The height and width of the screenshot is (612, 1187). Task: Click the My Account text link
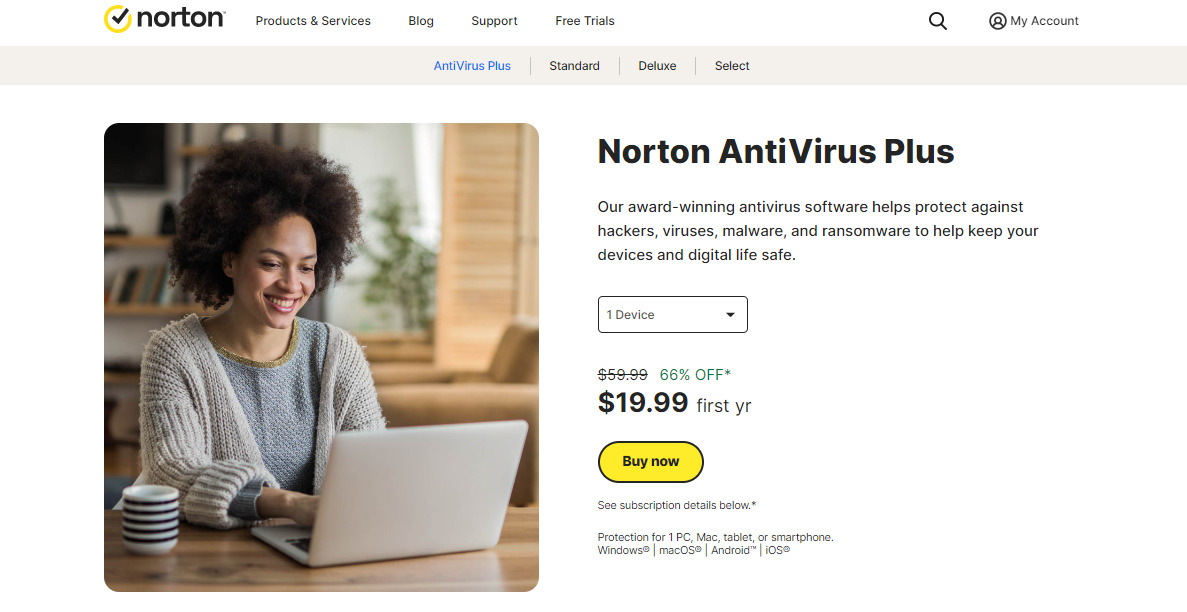[x=1044, y=21]
